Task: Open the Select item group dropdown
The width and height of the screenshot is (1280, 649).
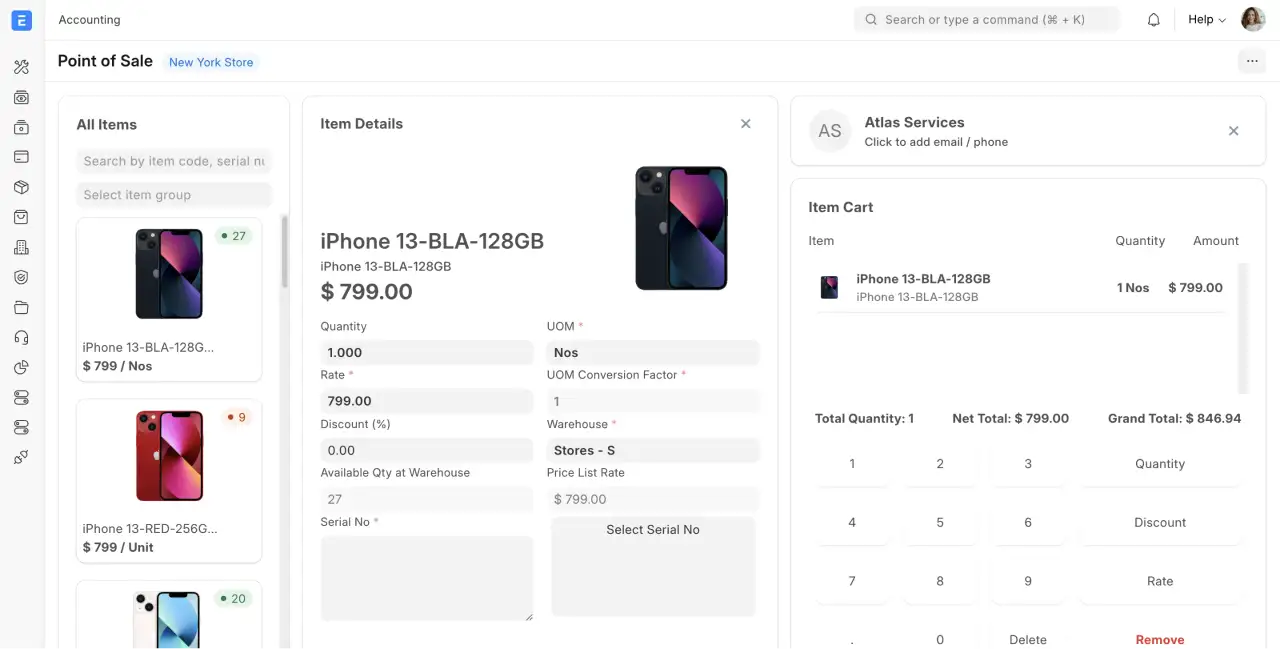Action: (x=173, y=195)
